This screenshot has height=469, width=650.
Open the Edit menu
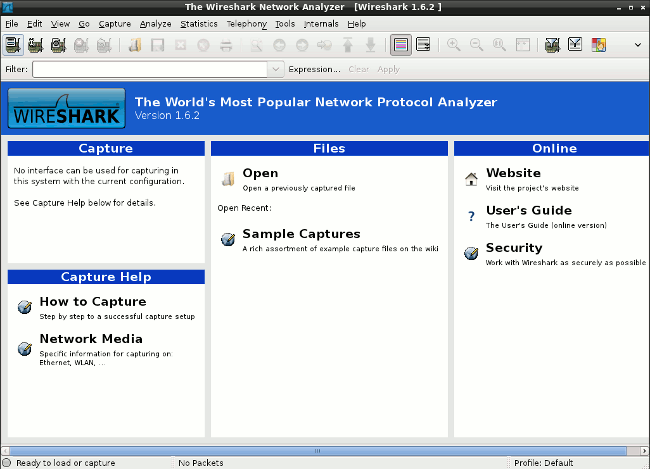34,24
